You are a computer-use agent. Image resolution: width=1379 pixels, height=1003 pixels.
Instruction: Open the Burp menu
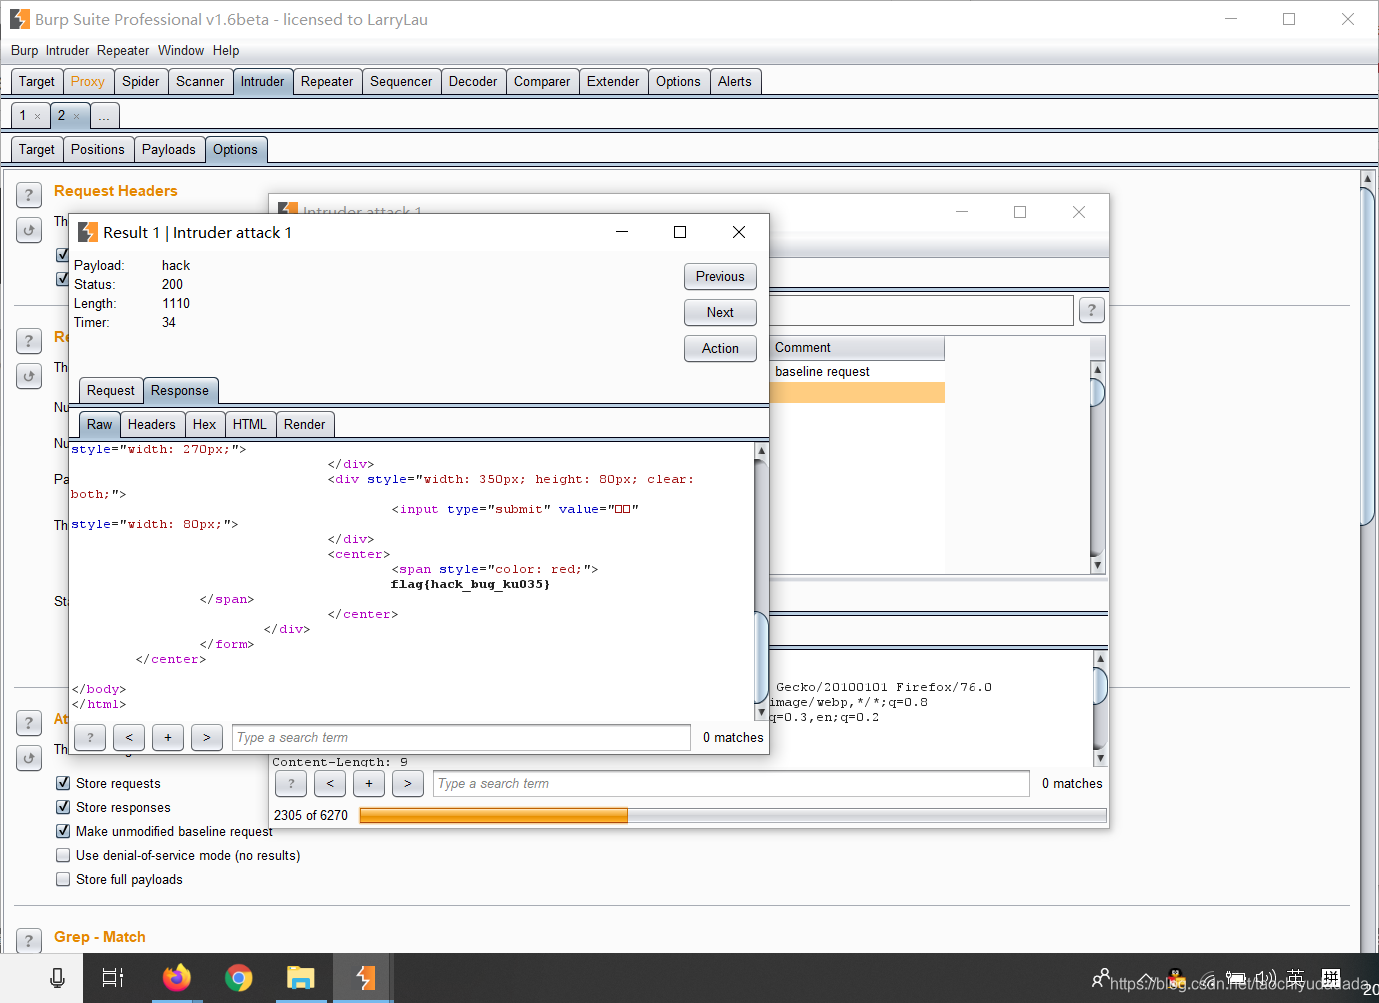[24, 50]
